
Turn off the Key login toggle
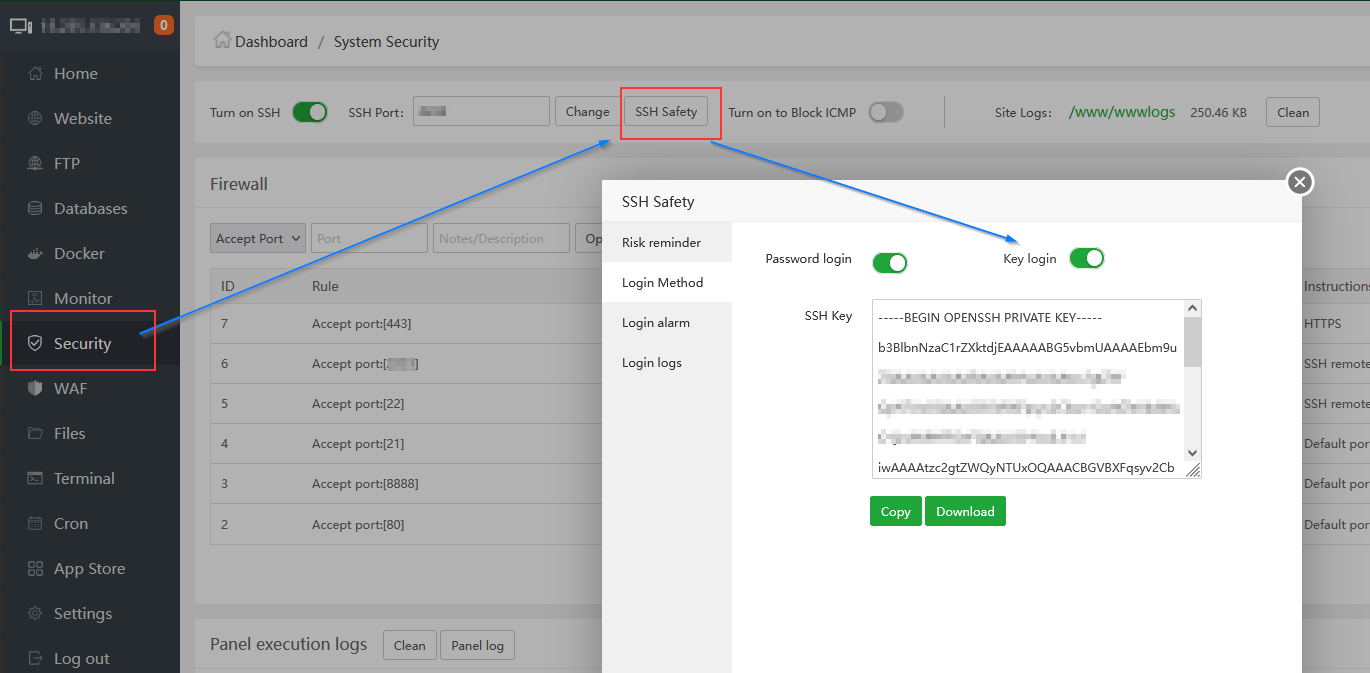coord(1086,257)
